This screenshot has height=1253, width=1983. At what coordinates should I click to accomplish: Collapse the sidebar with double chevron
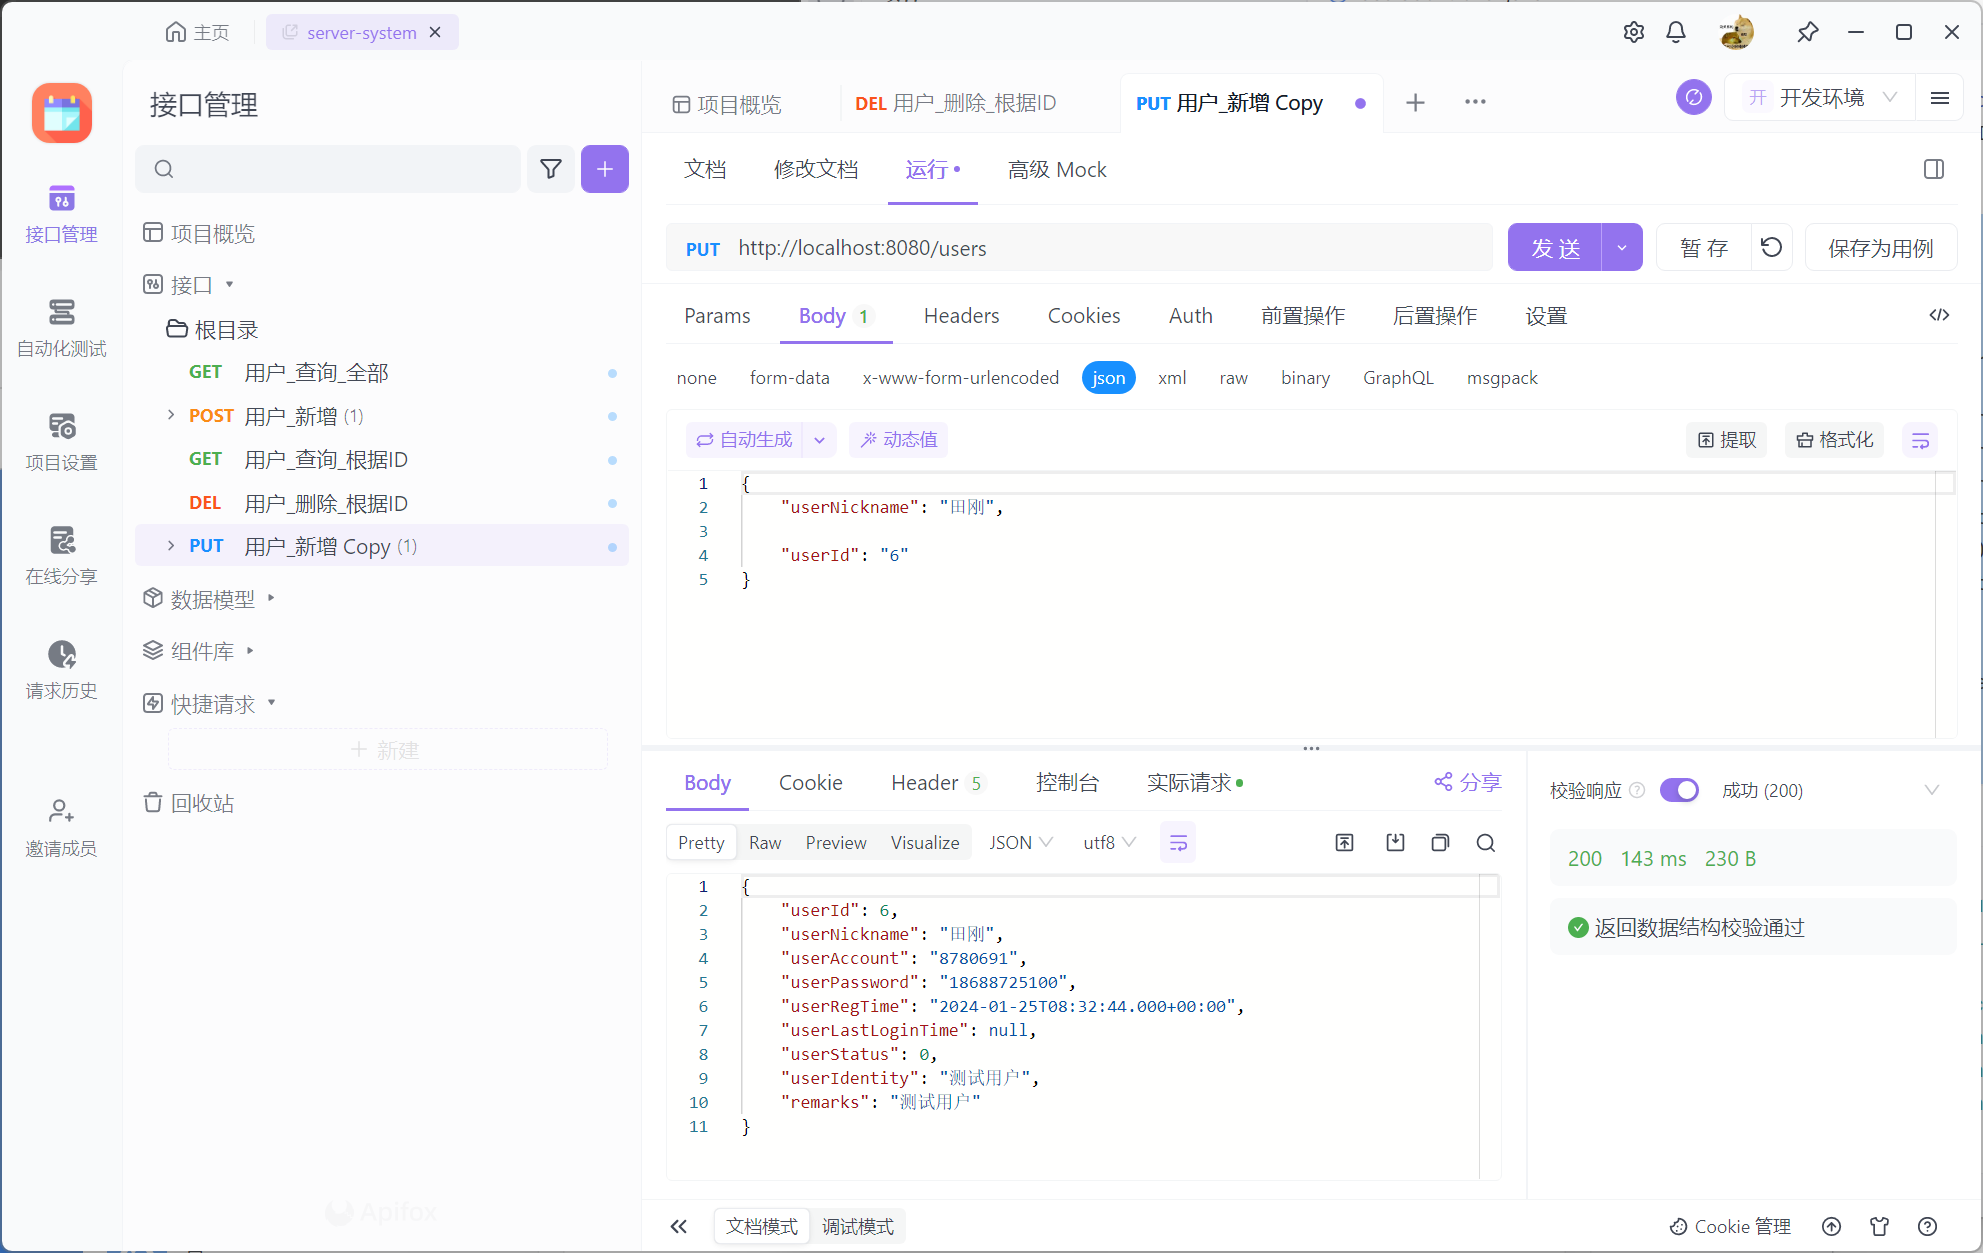click(x=679, y=1226)
